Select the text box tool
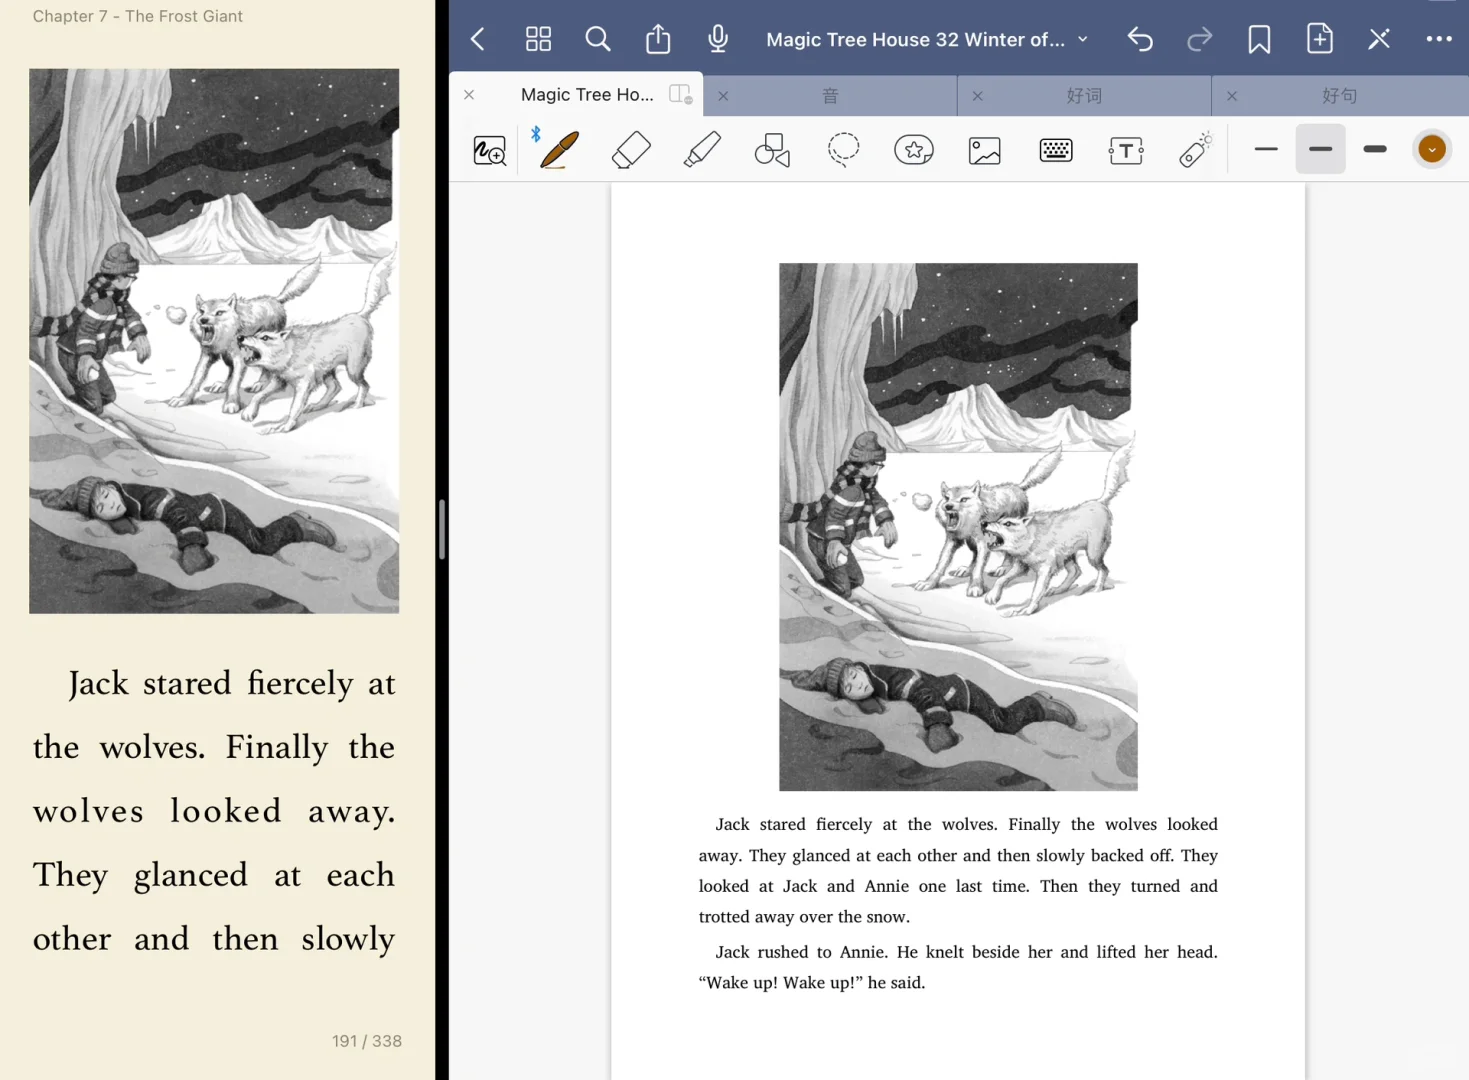 tap(1126, 150)
